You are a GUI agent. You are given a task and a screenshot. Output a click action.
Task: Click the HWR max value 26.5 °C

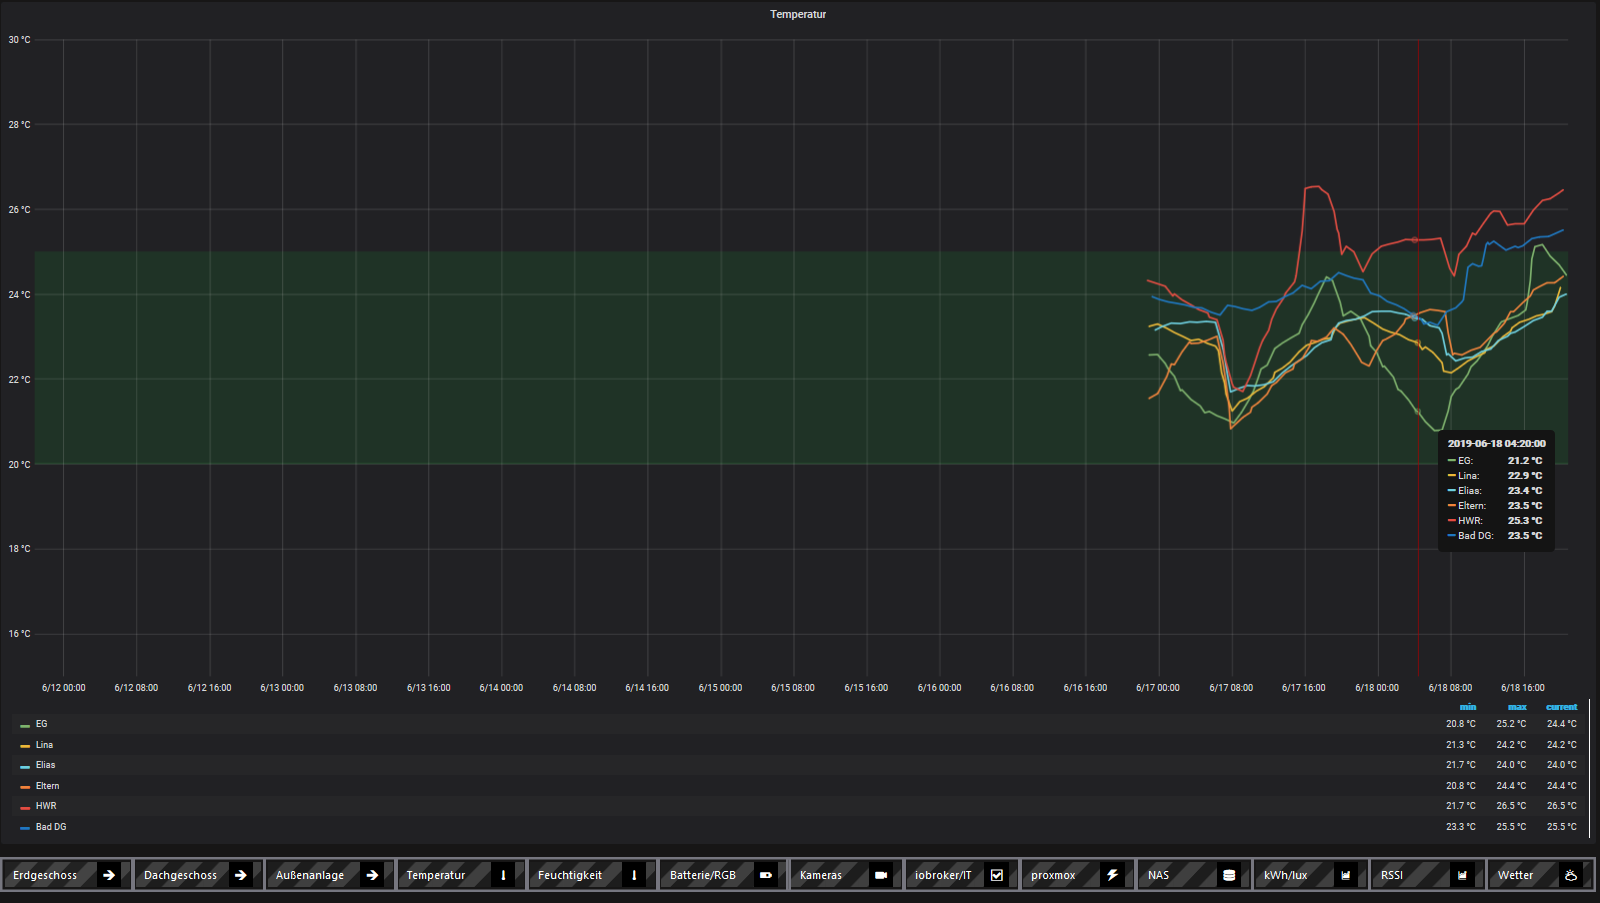pyautogui.click(x=1511, y=806)
